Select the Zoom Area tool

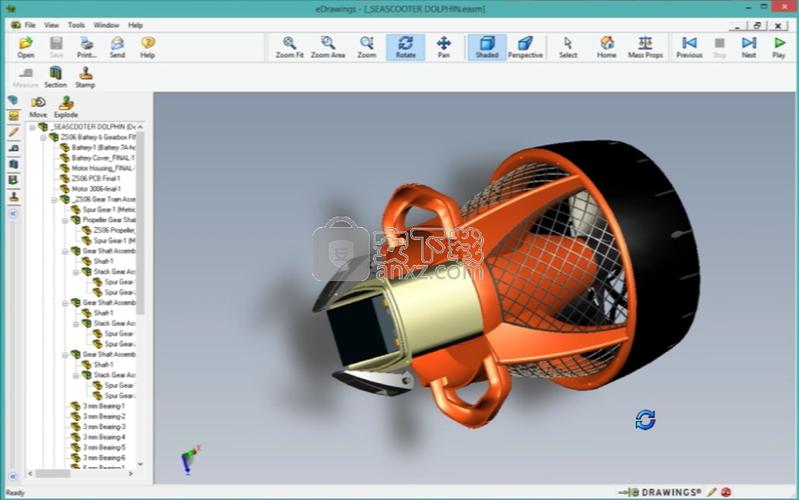pos(328,46)
